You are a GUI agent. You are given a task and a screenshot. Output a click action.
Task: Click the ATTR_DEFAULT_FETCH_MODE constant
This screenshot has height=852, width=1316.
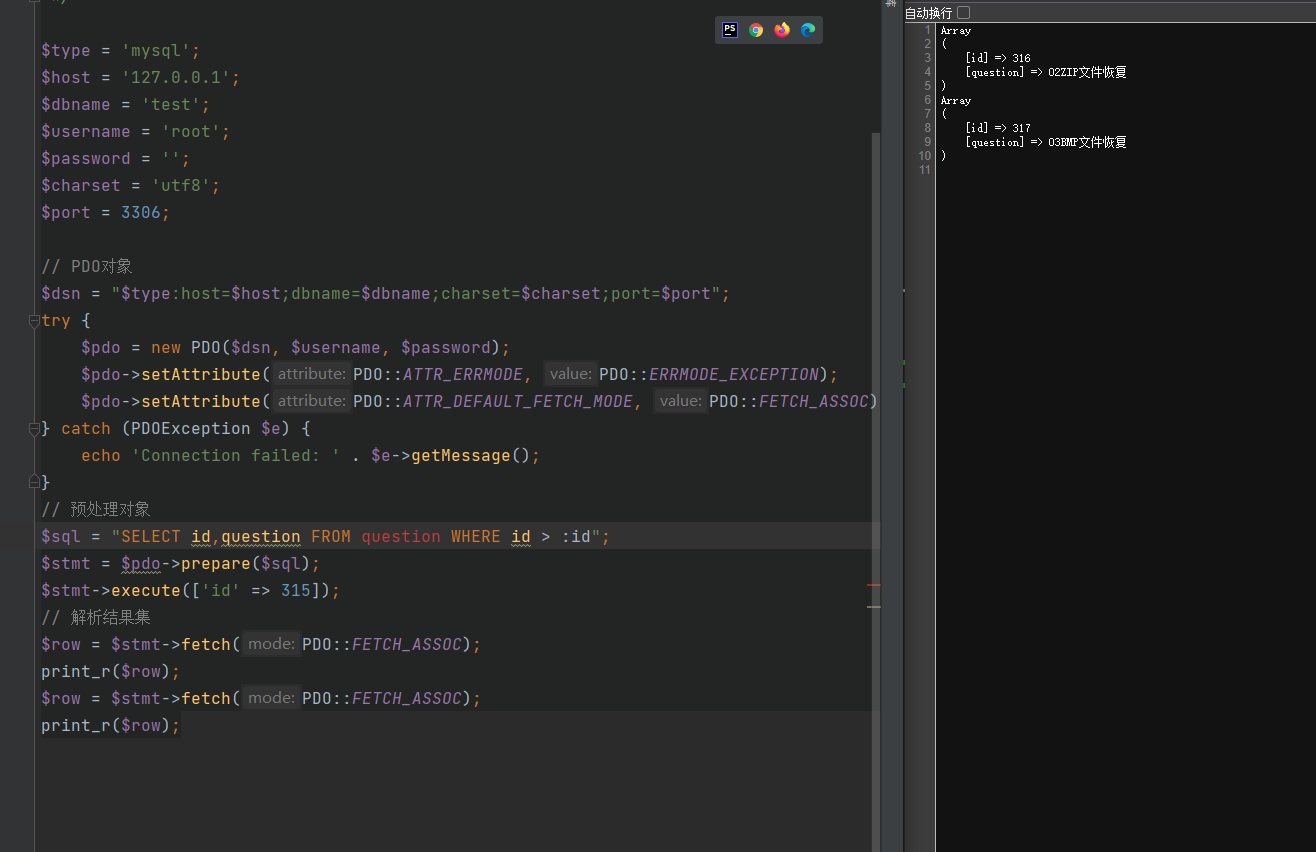pos(518,401)
